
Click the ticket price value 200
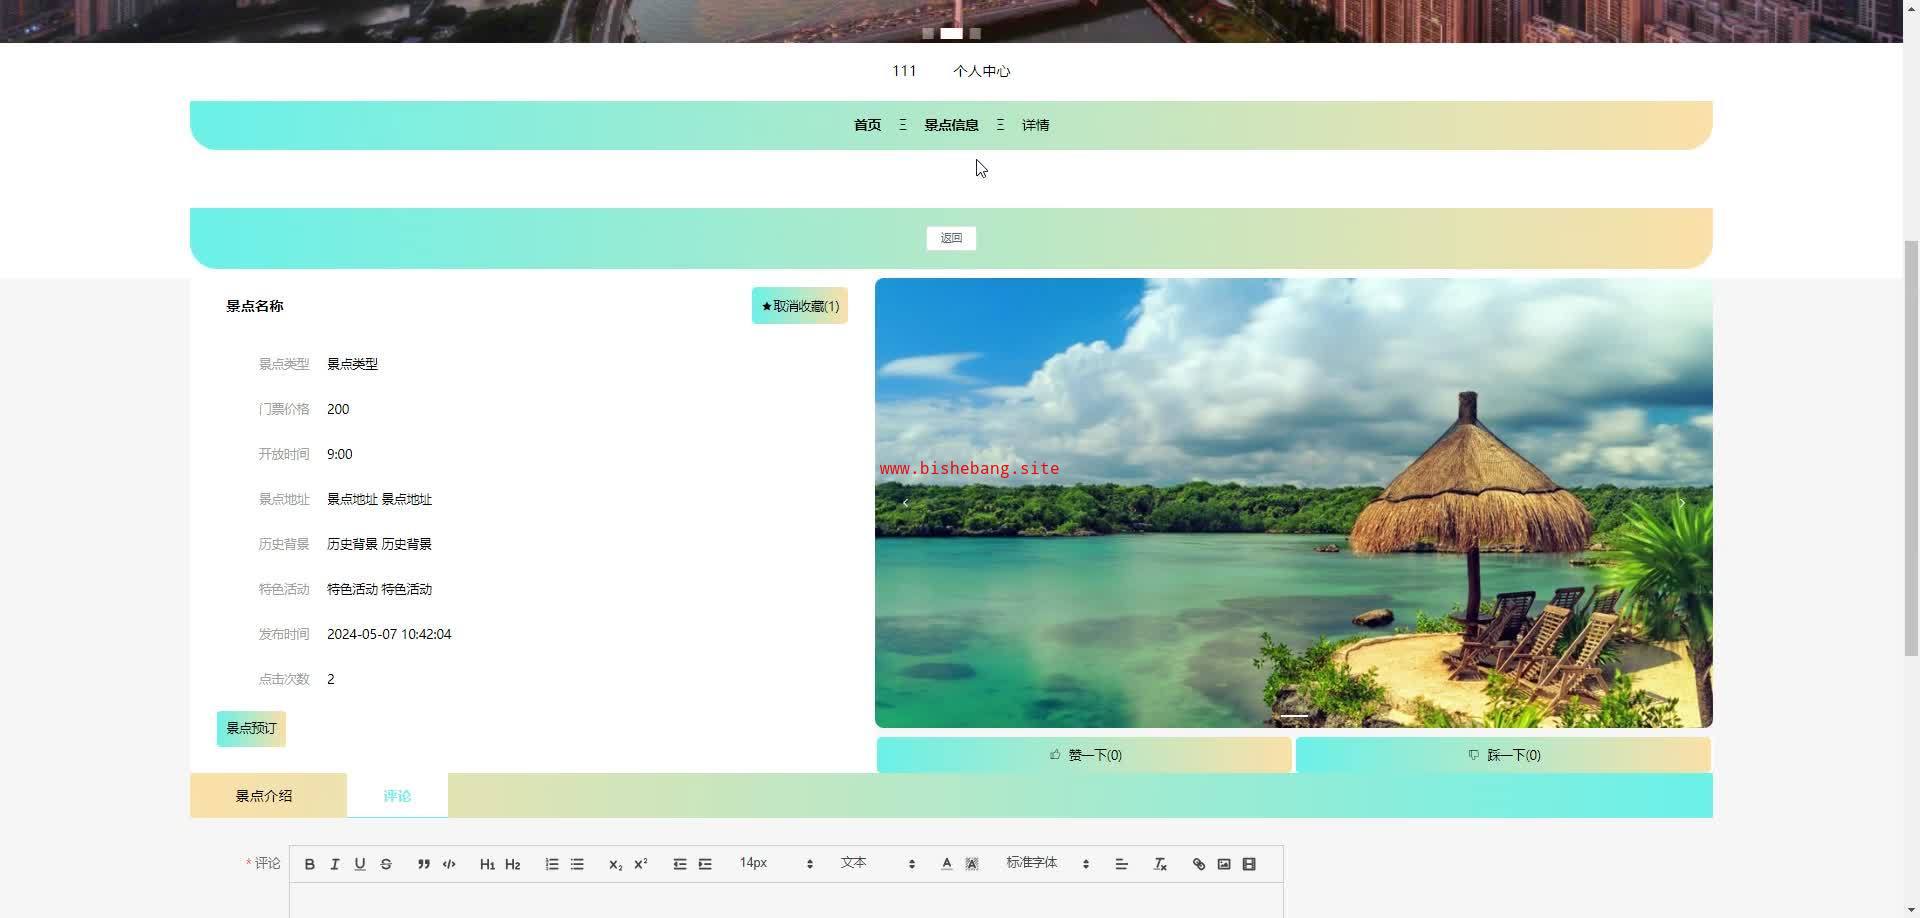[338, 409]
